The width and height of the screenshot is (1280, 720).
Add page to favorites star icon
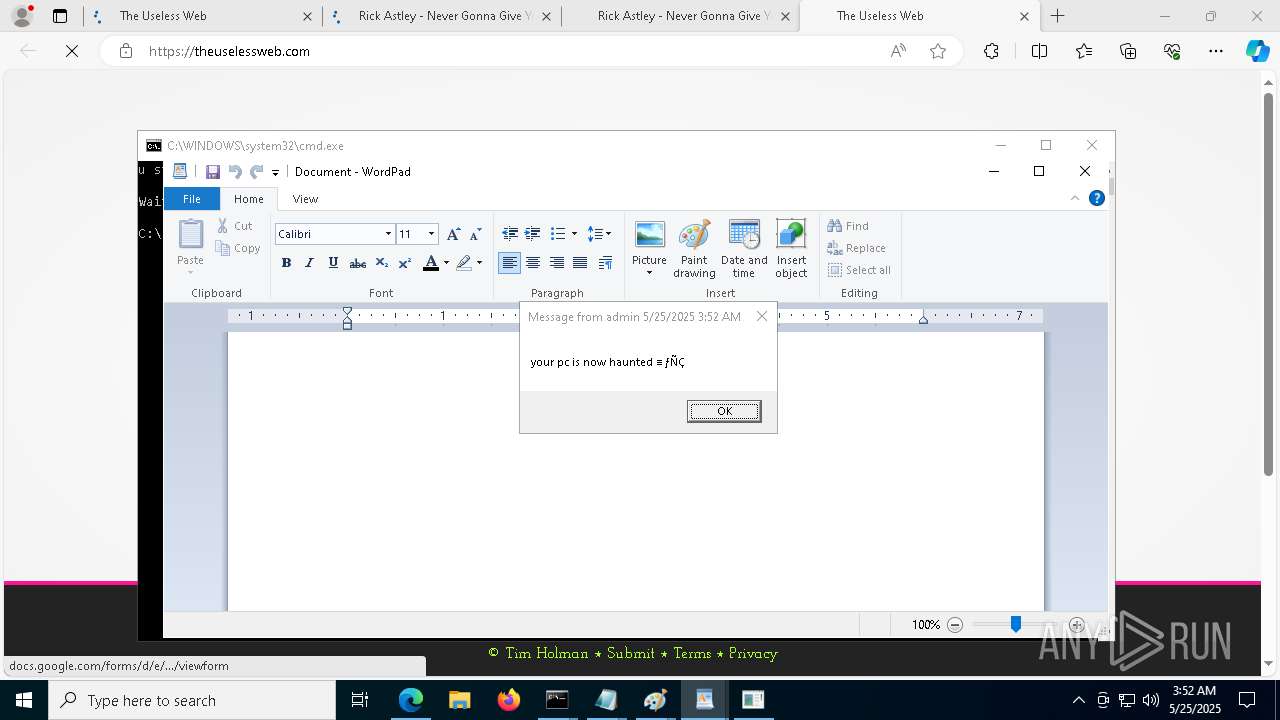coord(938,51)
